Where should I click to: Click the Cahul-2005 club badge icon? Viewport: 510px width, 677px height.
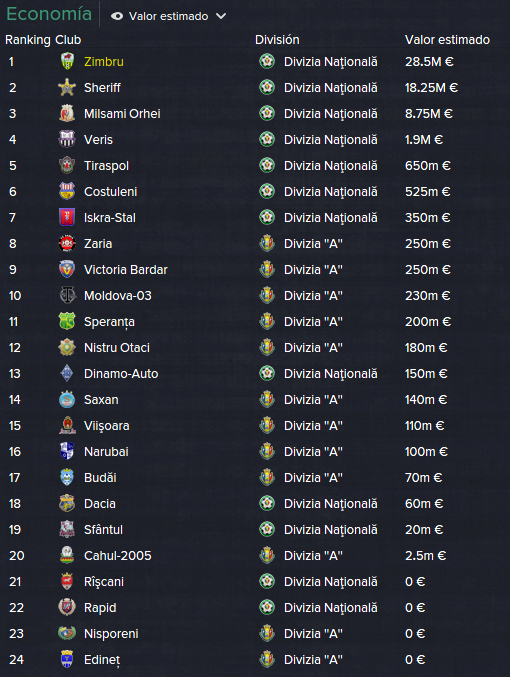coord(67,555)
